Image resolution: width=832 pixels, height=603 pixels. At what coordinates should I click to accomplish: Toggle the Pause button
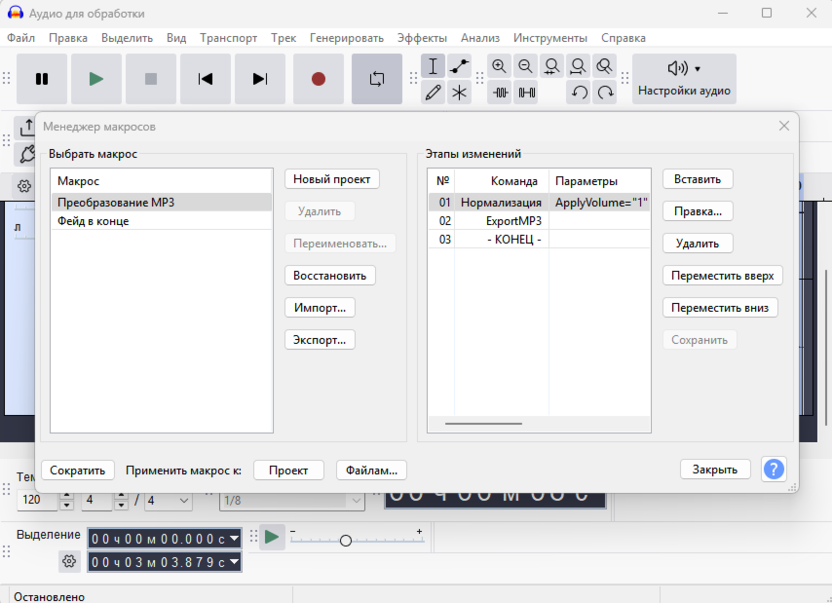click(42, 79)
